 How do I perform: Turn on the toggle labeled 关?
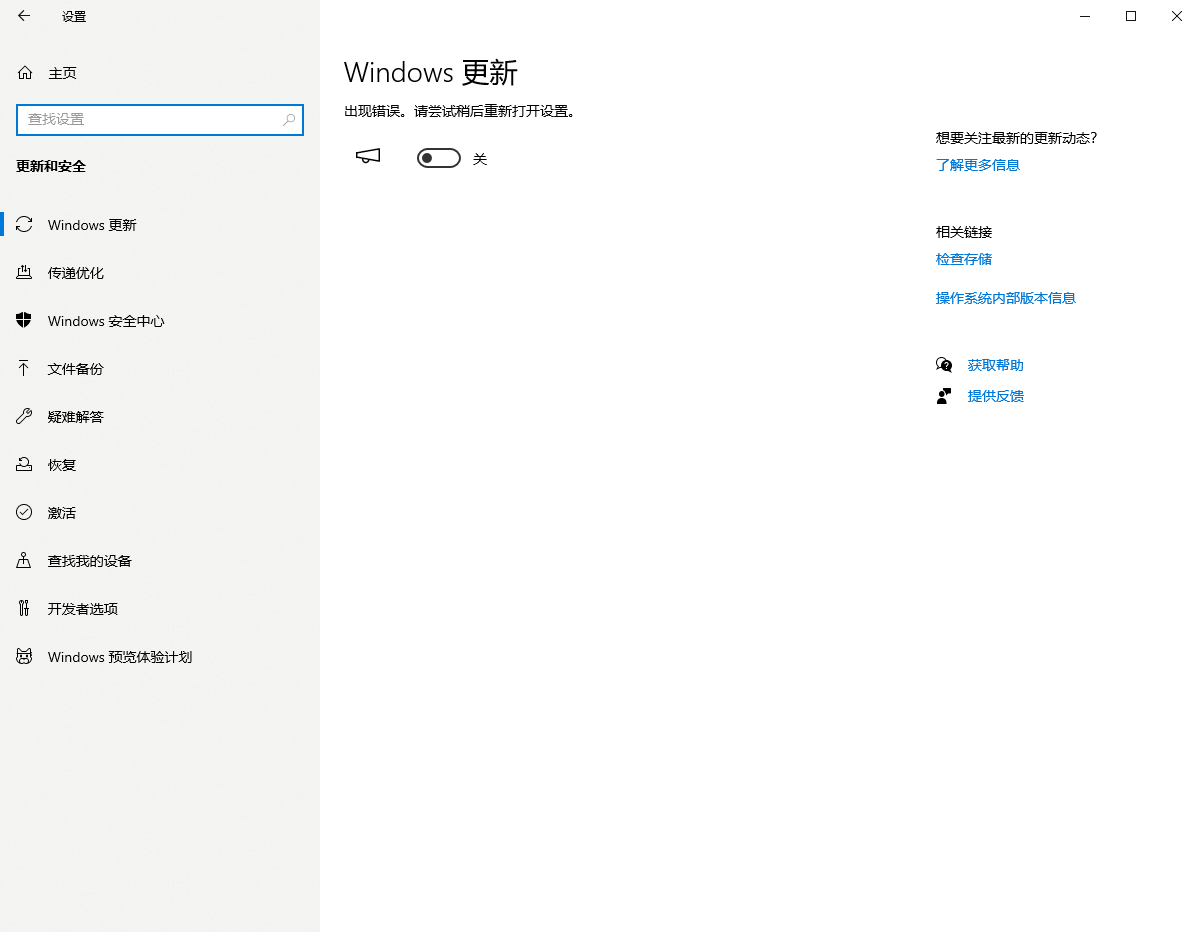pos(439,158)
